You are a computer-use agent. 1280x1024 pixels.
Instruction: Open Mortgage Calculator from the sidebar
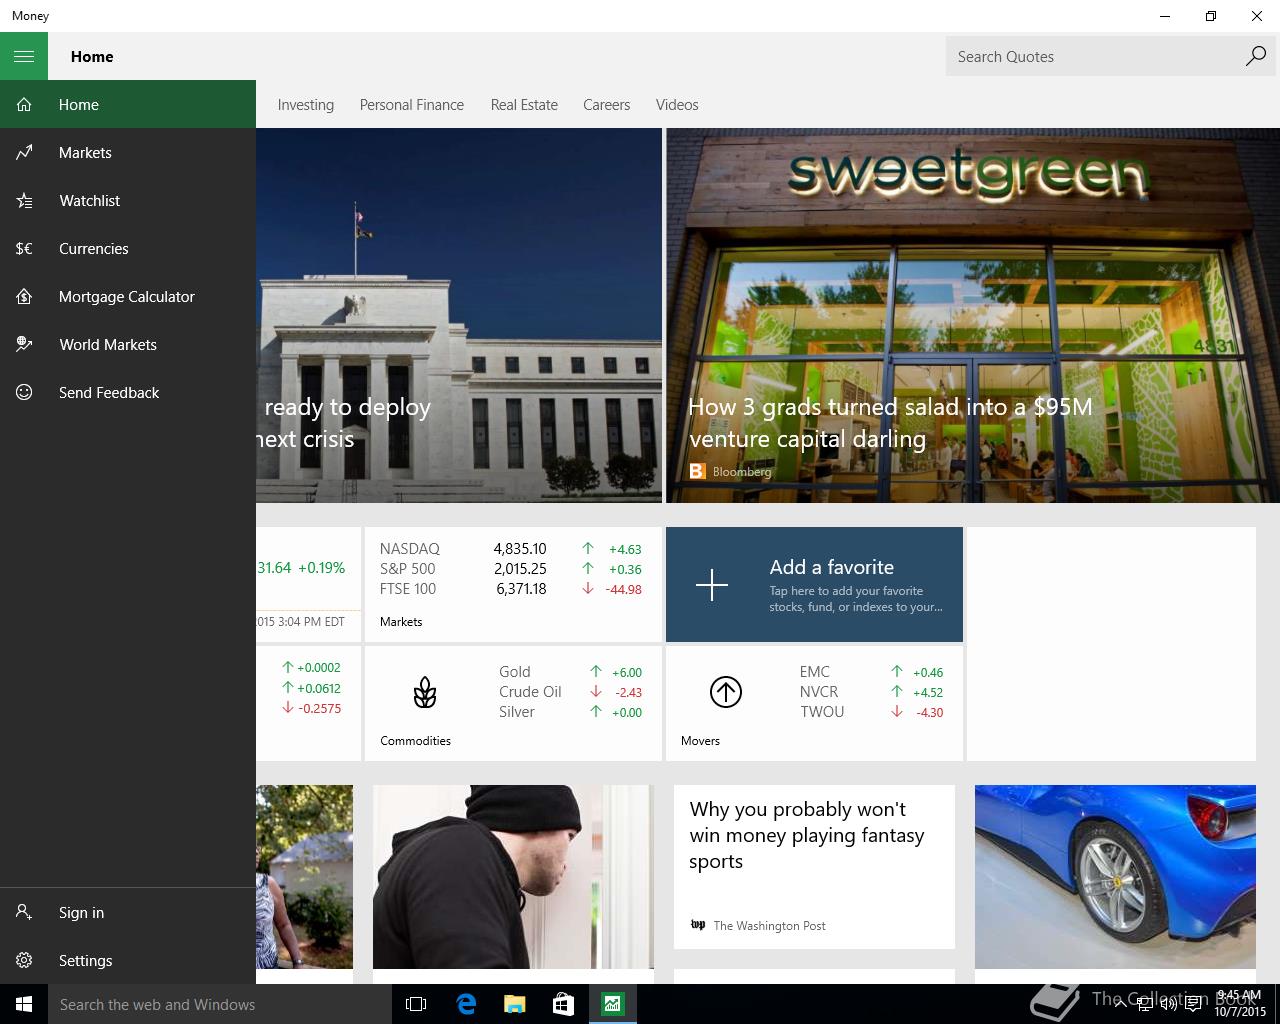point(128,296)
